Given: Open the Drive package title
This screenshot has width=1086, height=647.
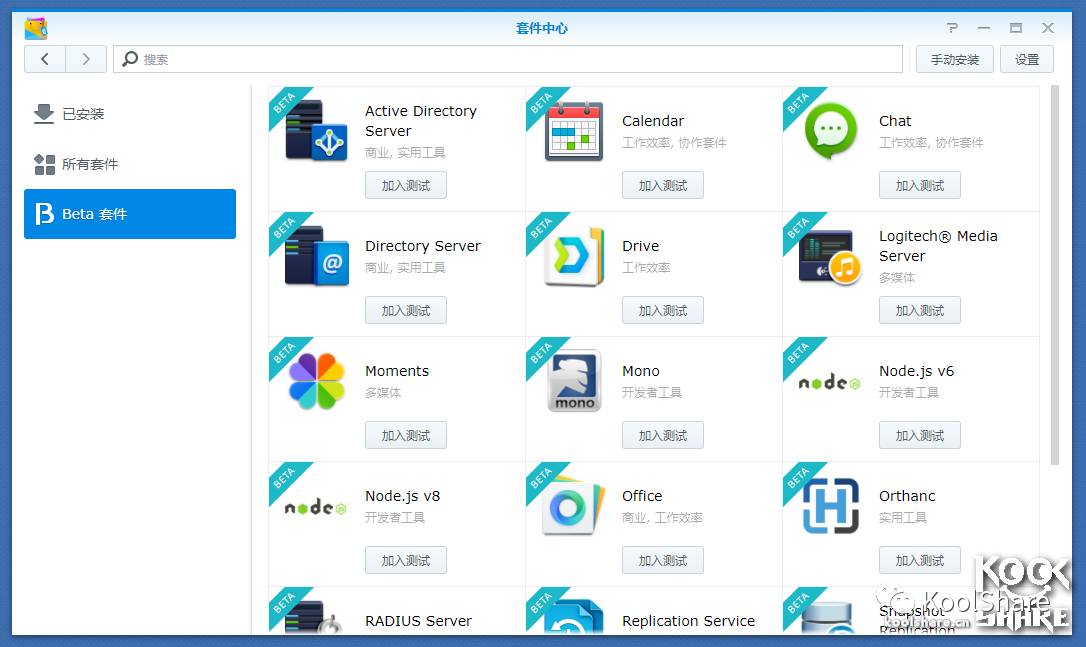Looking at the screenshot, I should [641, 246].
